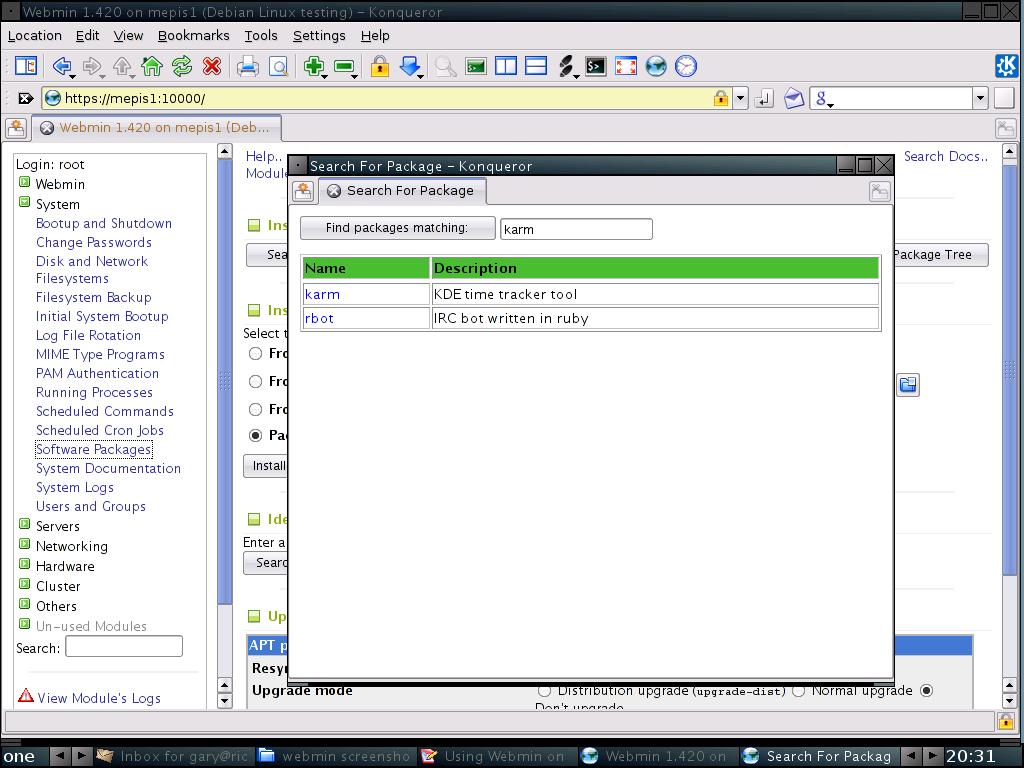
Task: Open the Edit menu
Action: pyautogui.click(x=87, y=36)
